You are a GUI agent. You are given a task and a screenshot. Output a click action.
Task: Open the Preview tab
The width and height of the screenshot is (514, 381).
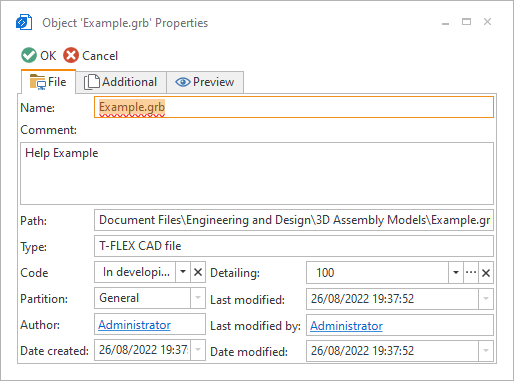pos(205,82)
